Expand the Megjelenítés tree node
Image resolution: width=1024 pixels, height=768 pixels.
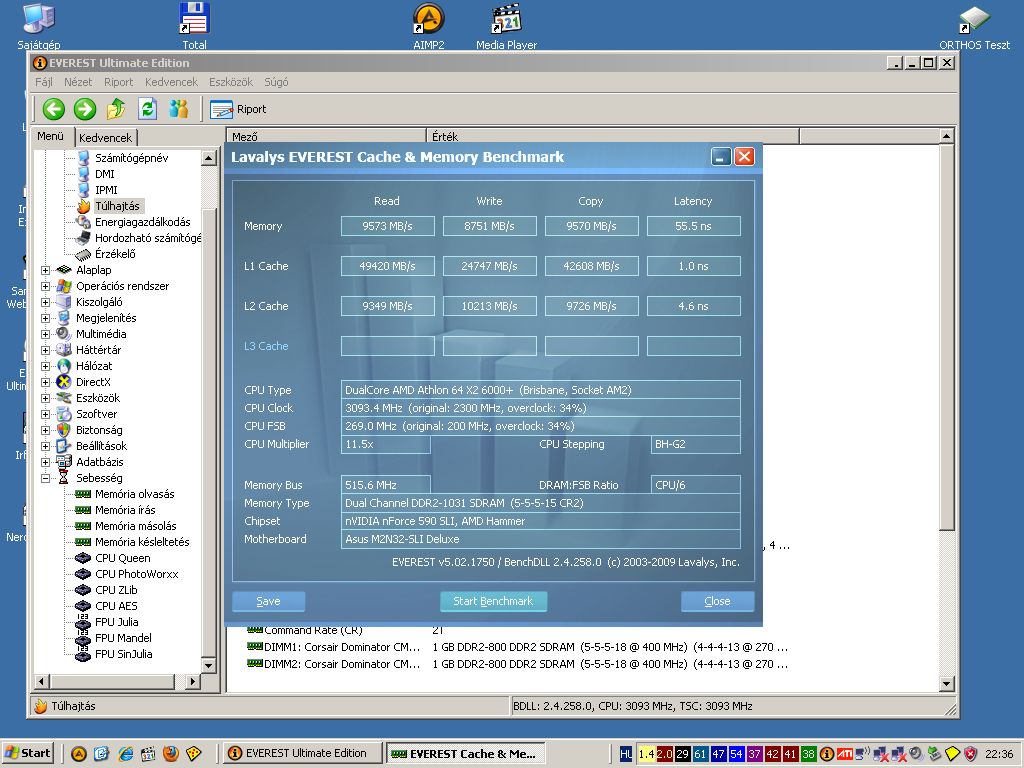pos(45,318)
